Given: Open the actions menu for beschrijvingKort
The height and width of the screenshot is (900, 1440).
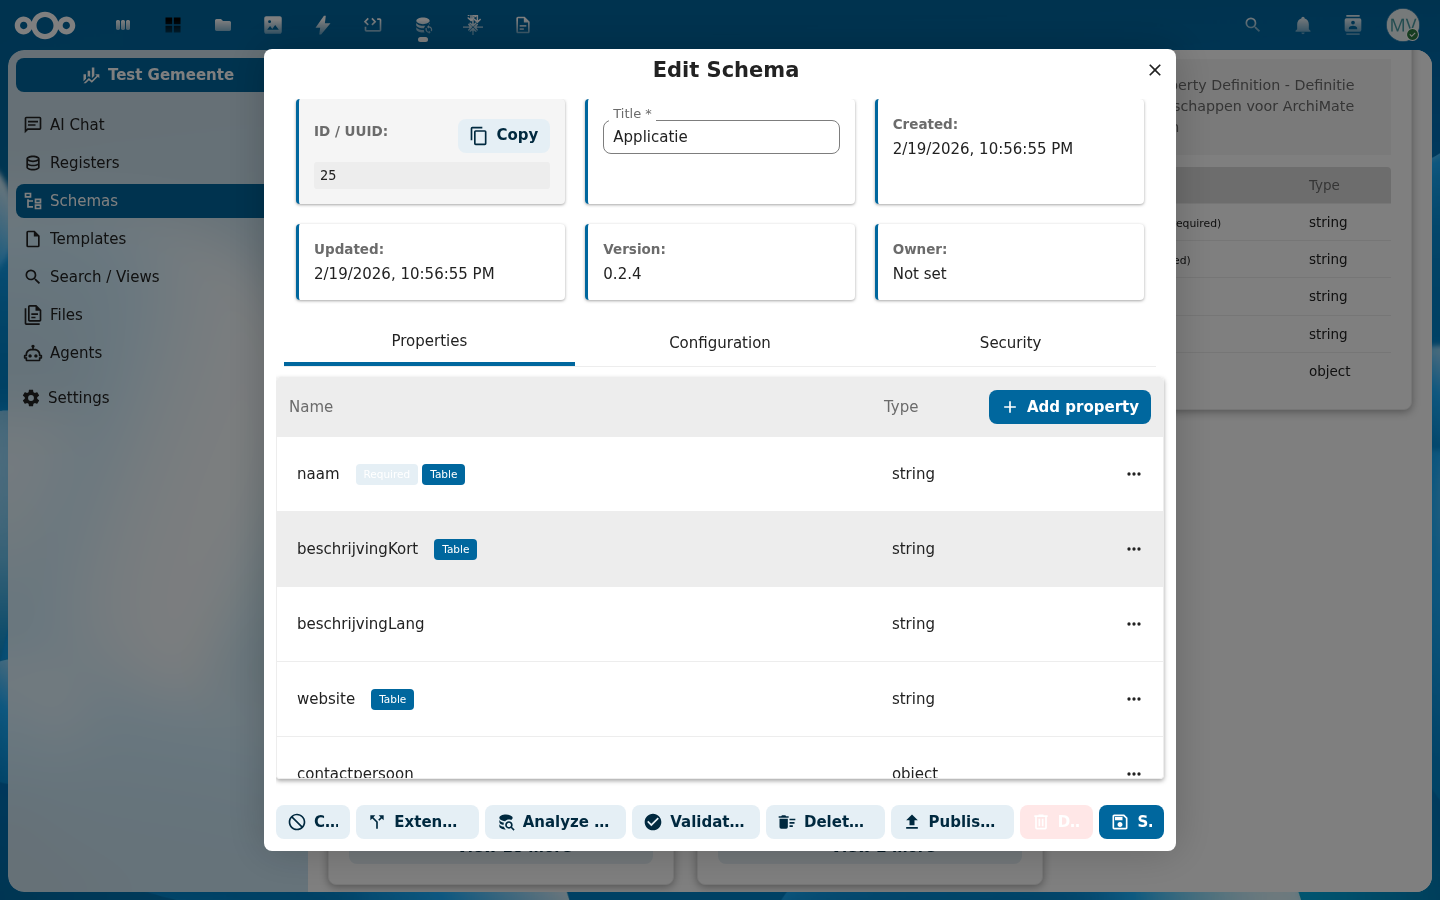Looking at the screenshot, I should [x=1133, y=549].
